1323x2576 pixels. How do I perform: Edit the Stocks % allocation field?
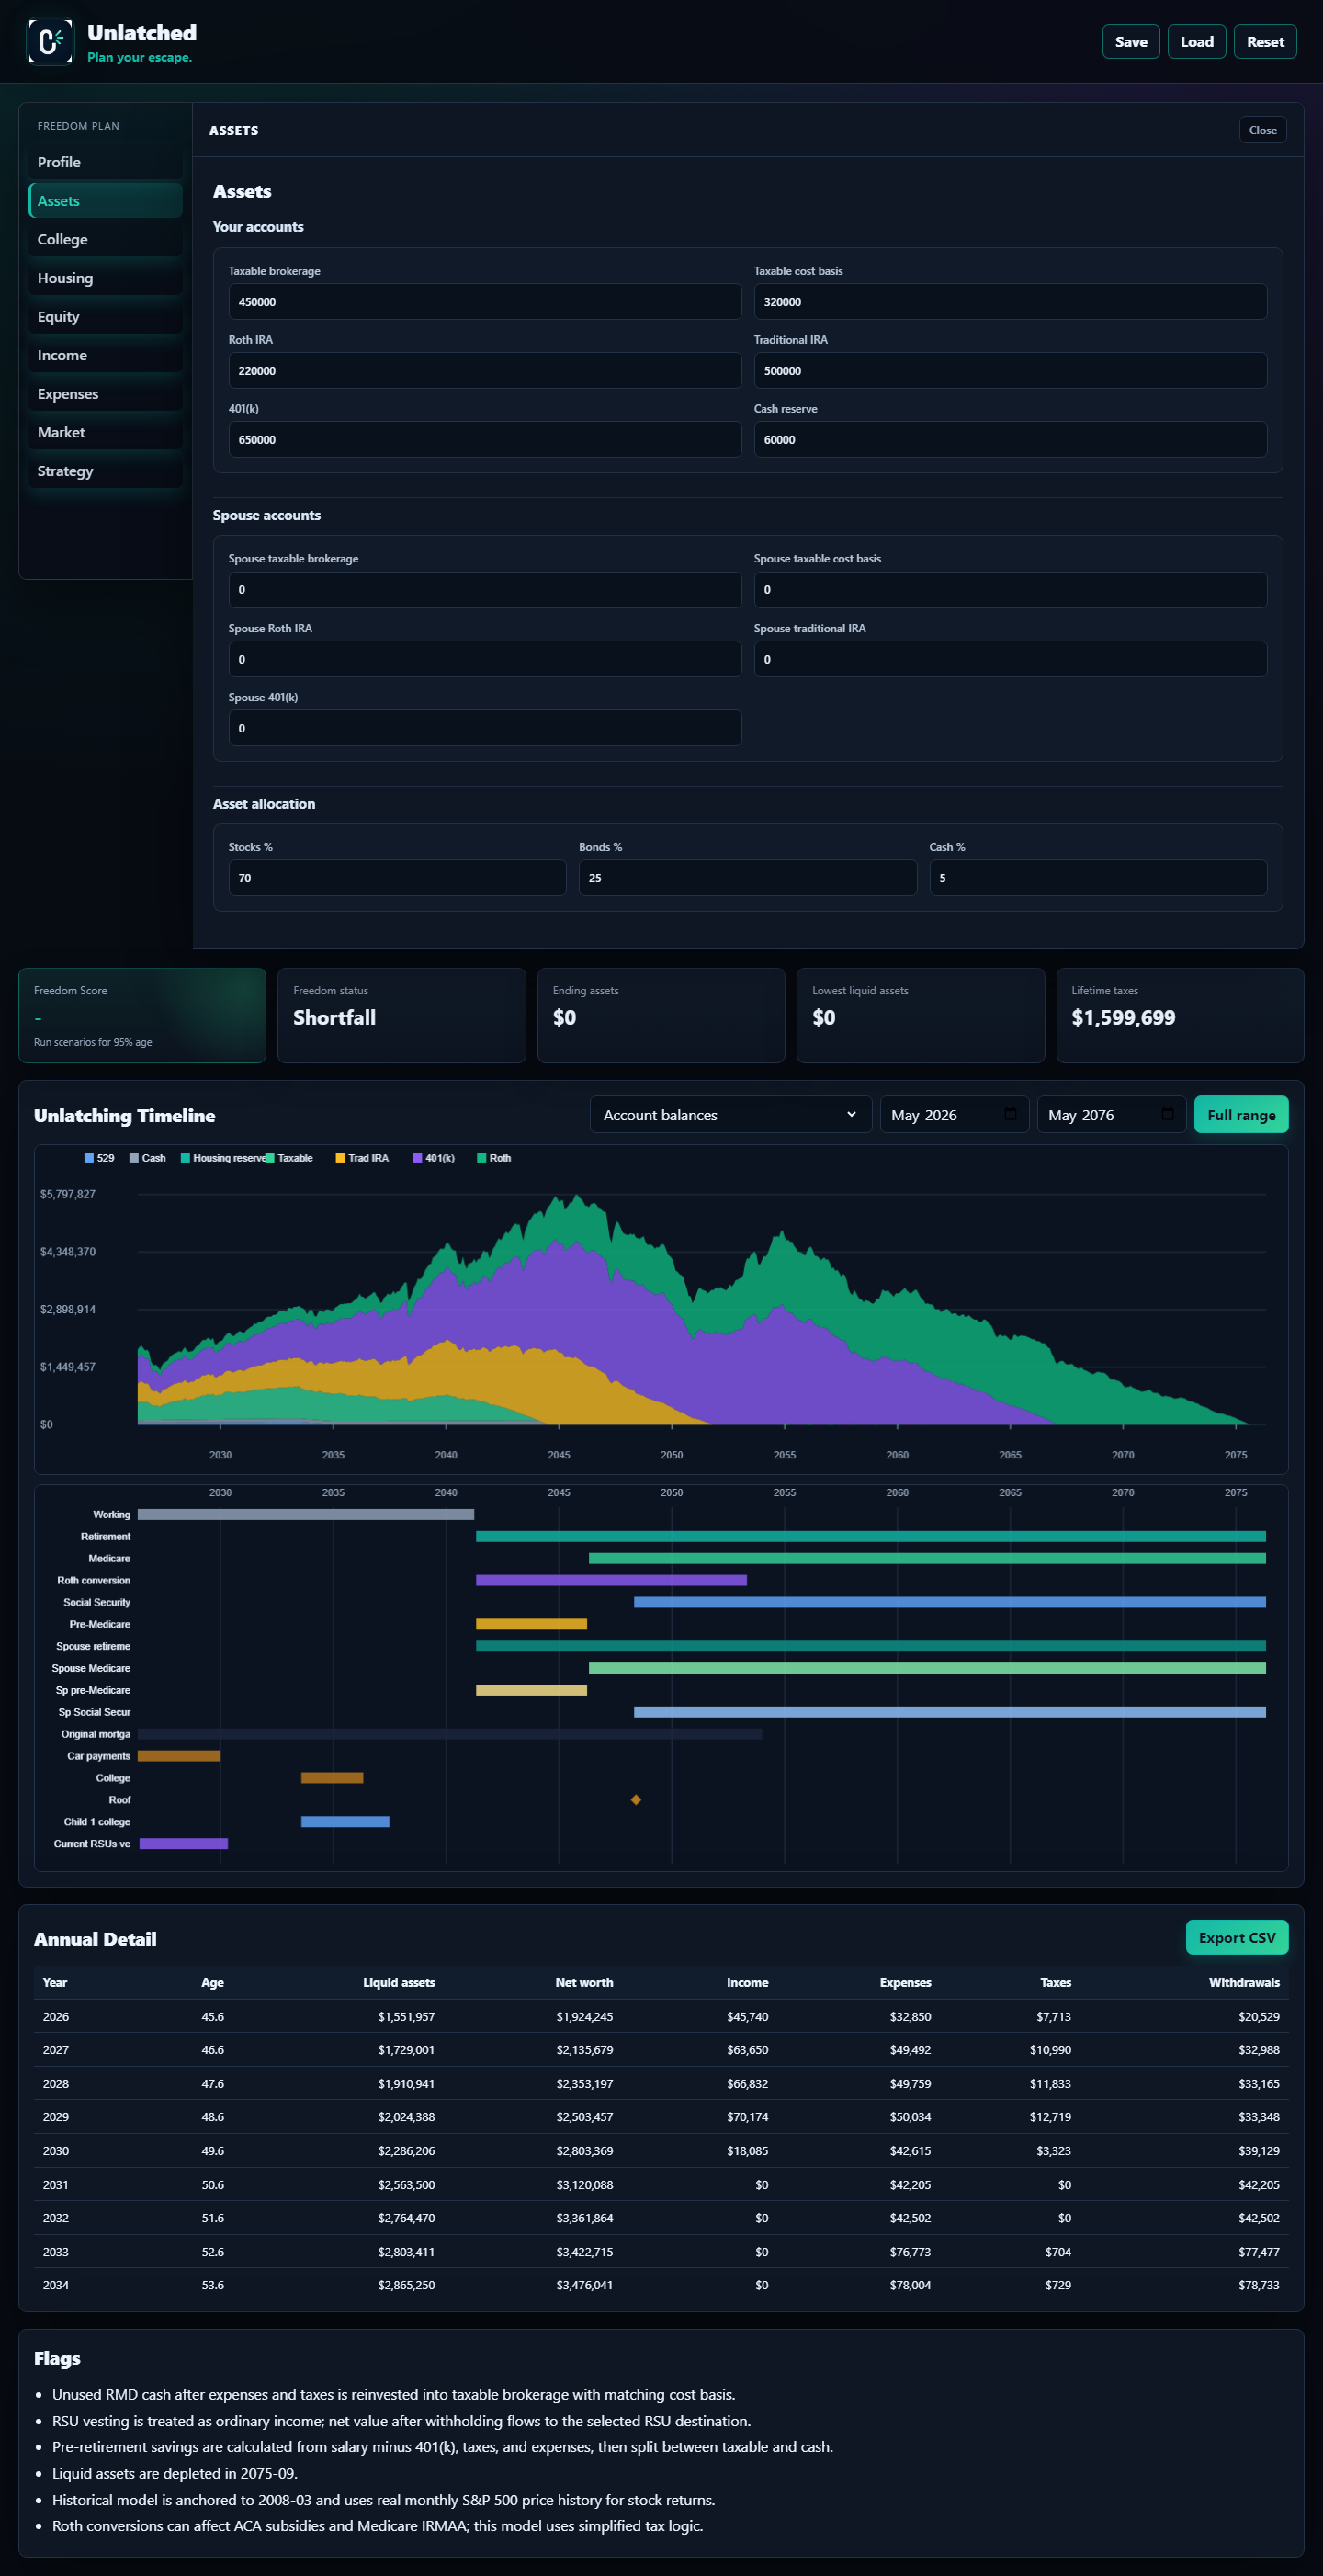(x=397, y=877)
